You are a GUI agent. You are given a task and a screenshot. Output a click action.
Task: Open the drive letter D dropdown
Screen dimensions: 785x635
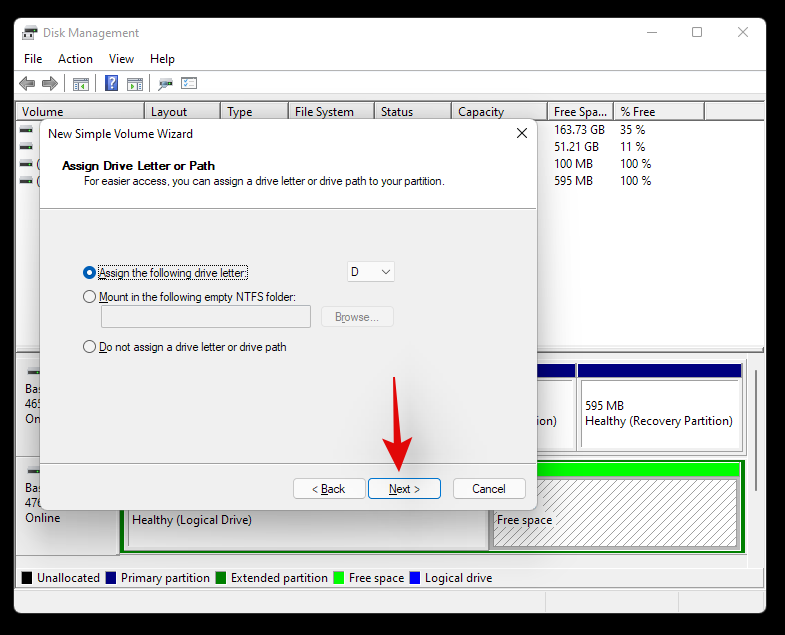click(x=370, y=272)
